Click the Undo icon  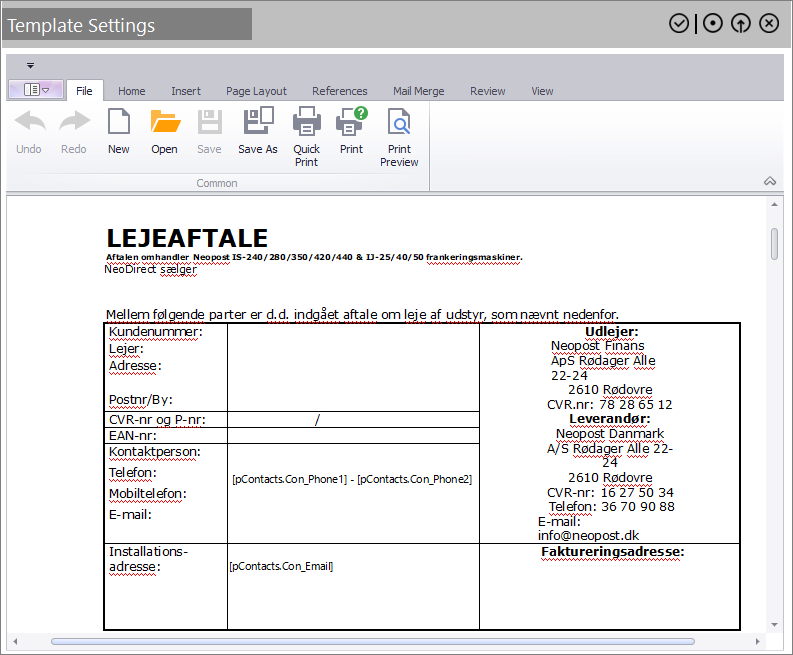[x=29, y=122]
